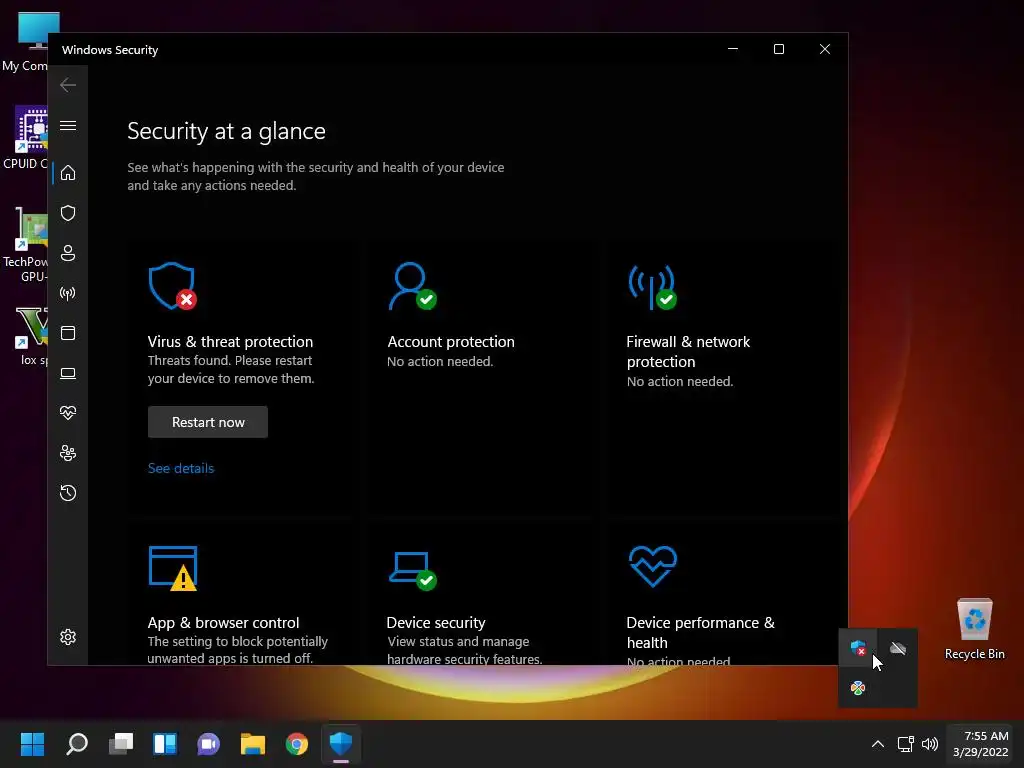This screenshot has width=1024, height=768.
Task: Open App & browser control sidebar icon
Action: click(x=68, y=333)
